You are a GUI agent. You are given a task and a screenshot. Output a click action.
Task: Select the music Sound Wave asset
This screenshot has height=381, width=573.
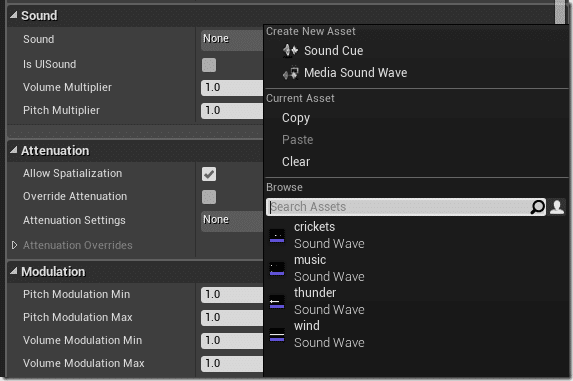(416, 268)
